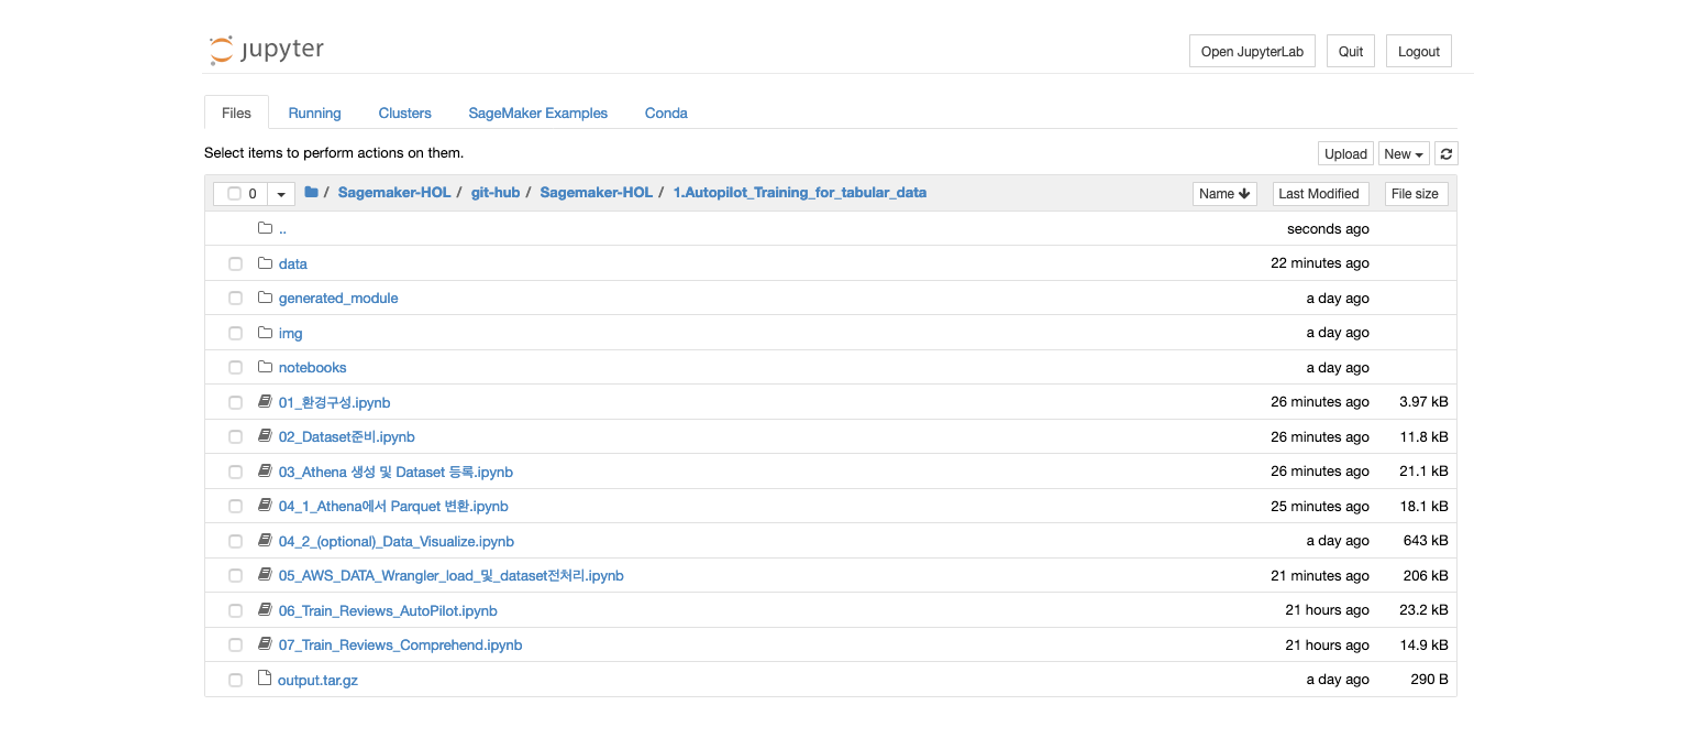Image resolution: width=1698 pixels, height=752 pixels.
Task: Click the Quit button
Action: 1351,51
